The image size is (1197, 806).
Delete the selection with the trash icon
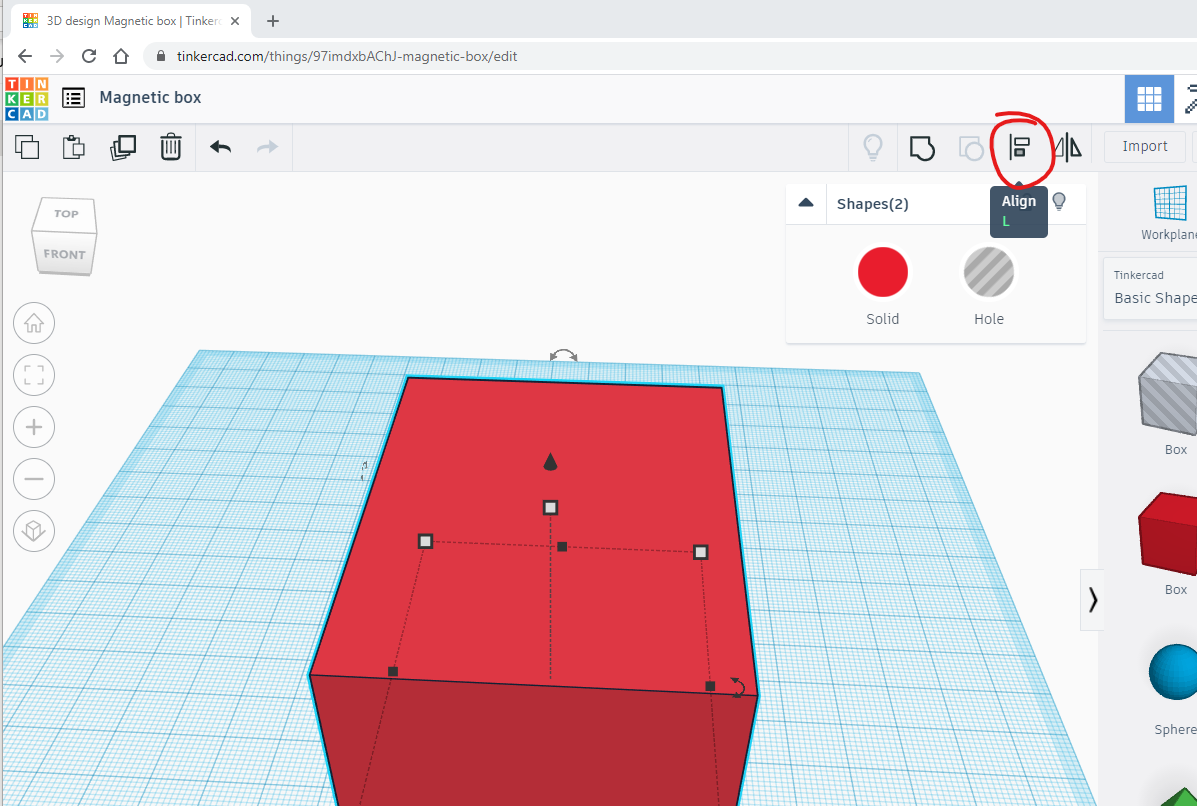pos(170,146)
